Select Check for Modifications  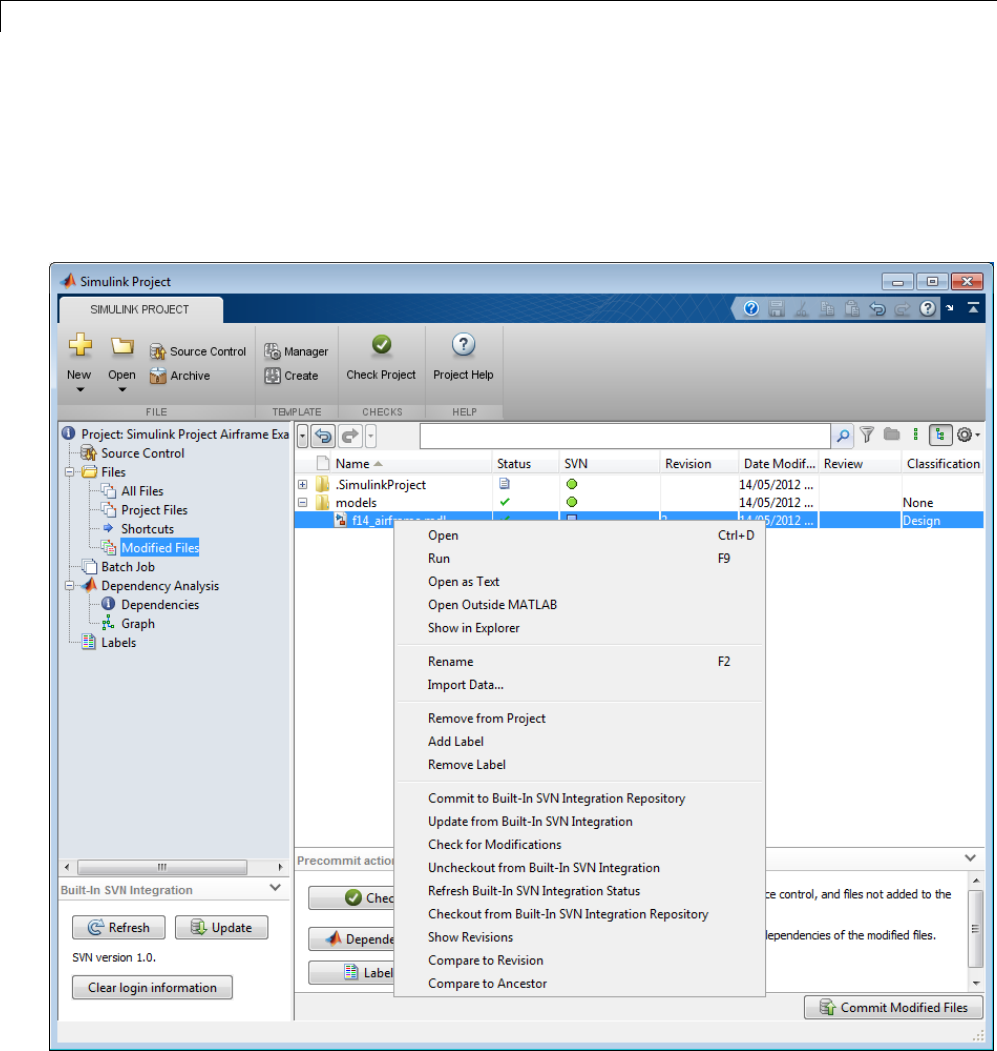pyautogui.click(x=580, y=845)
